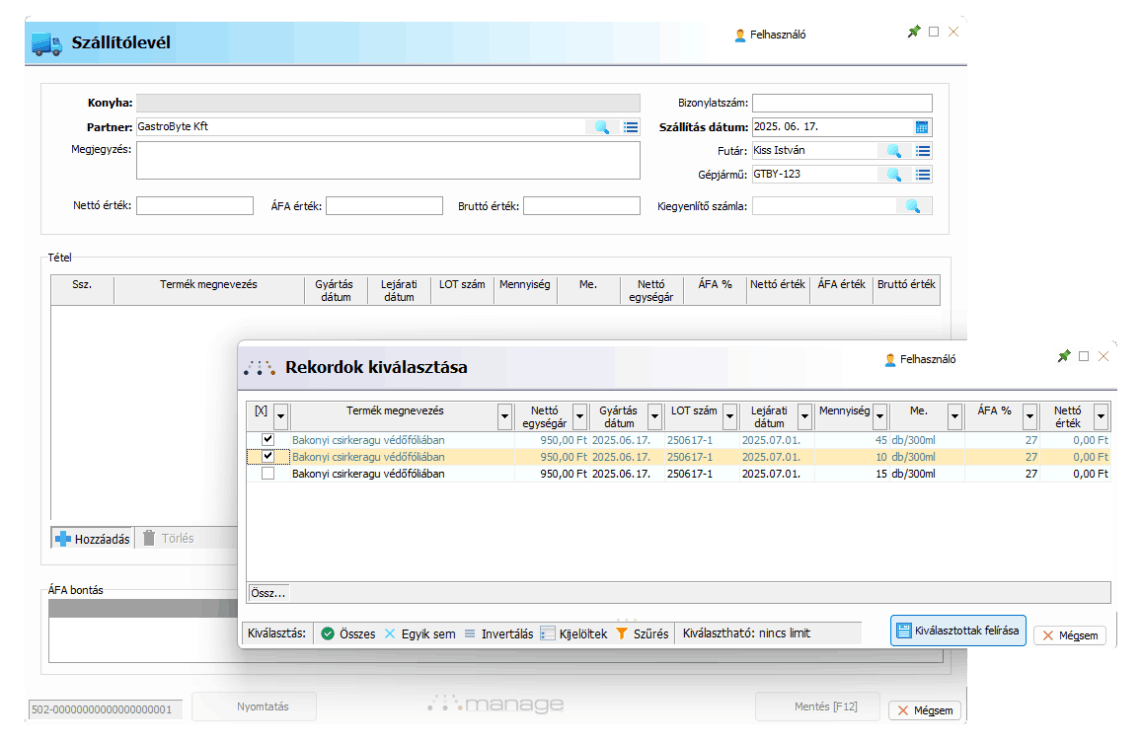Open the Szállítás dátum calendar picker
Viewport: 1142px width, 743px height.
[922, 128]
